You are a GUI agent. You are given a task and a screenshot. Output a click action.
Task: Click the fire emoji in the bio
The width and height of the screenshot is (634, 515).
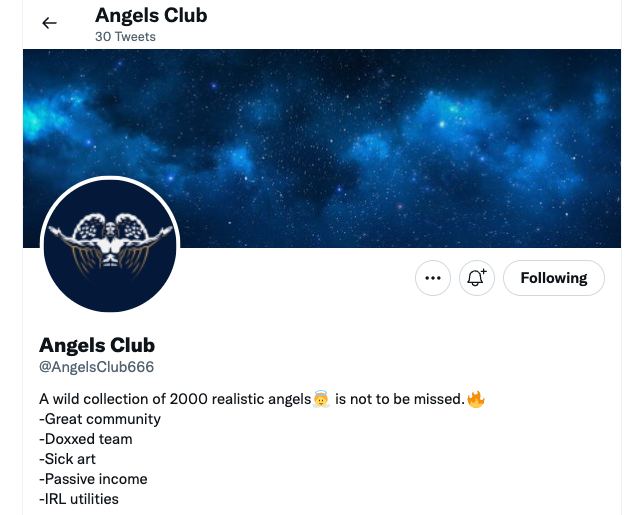pos(476,399)
